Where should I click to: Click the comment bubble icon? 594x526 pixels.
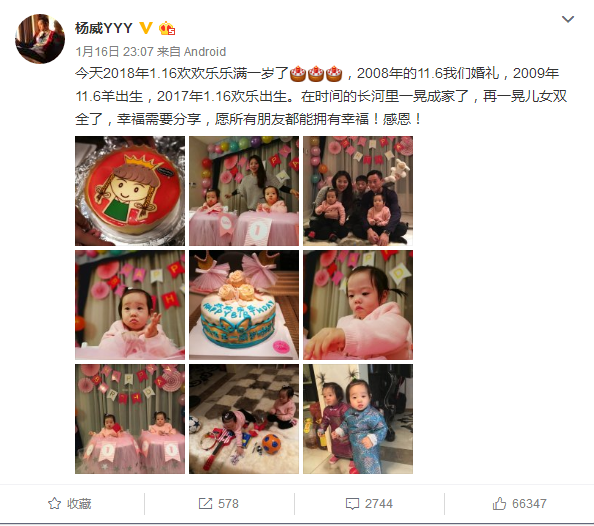(x=352, y=504)
